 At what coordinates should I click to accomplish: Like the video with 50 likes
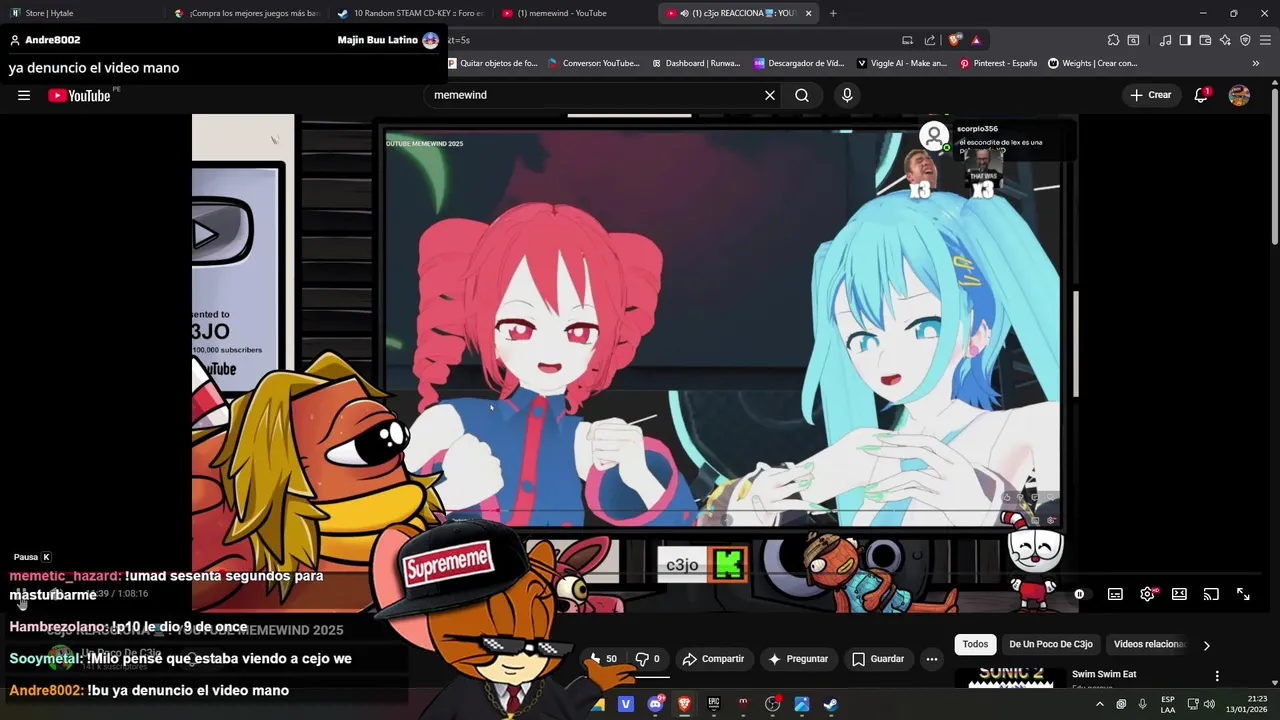coord(603,659)
